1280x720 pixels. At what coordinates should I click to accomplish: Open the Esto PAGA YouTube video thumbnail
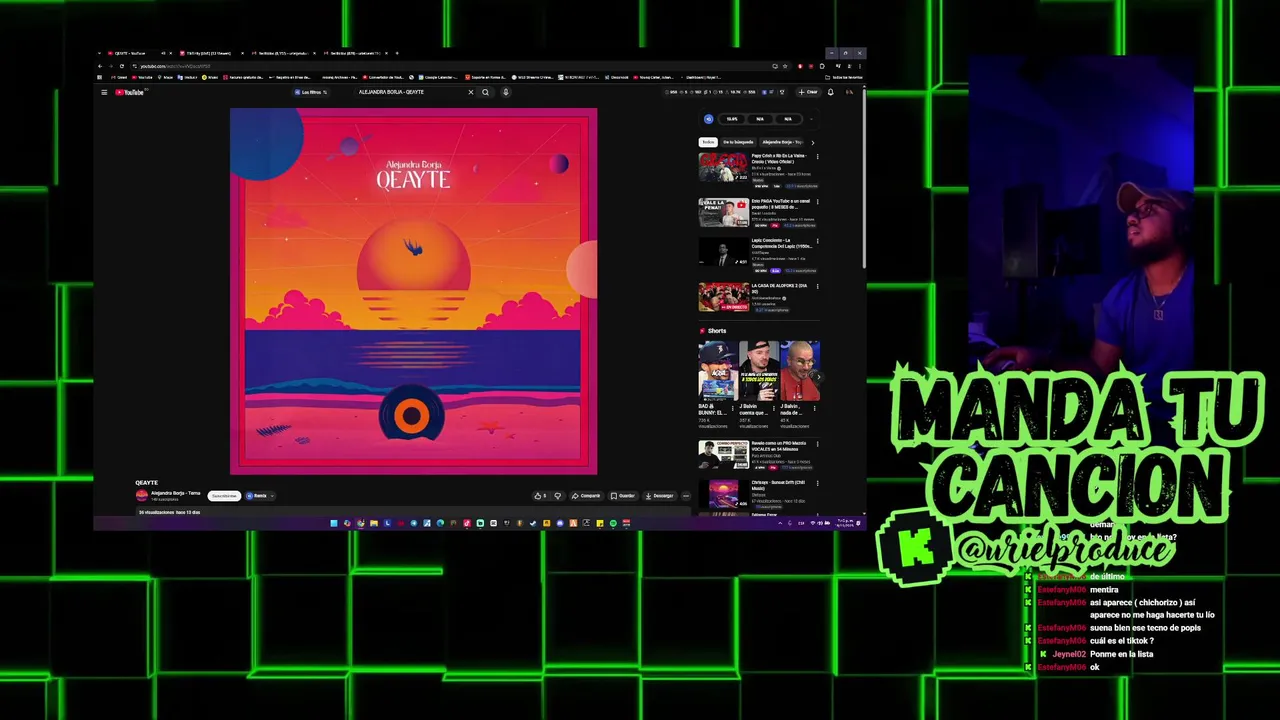coord(723,212)
